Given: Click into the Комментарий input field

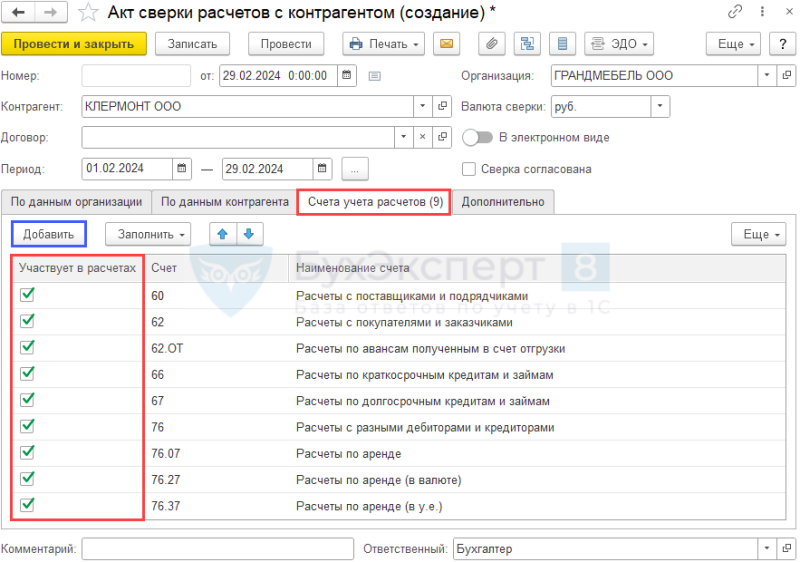Looking at the screenshot, I should [x=217, y=549].
